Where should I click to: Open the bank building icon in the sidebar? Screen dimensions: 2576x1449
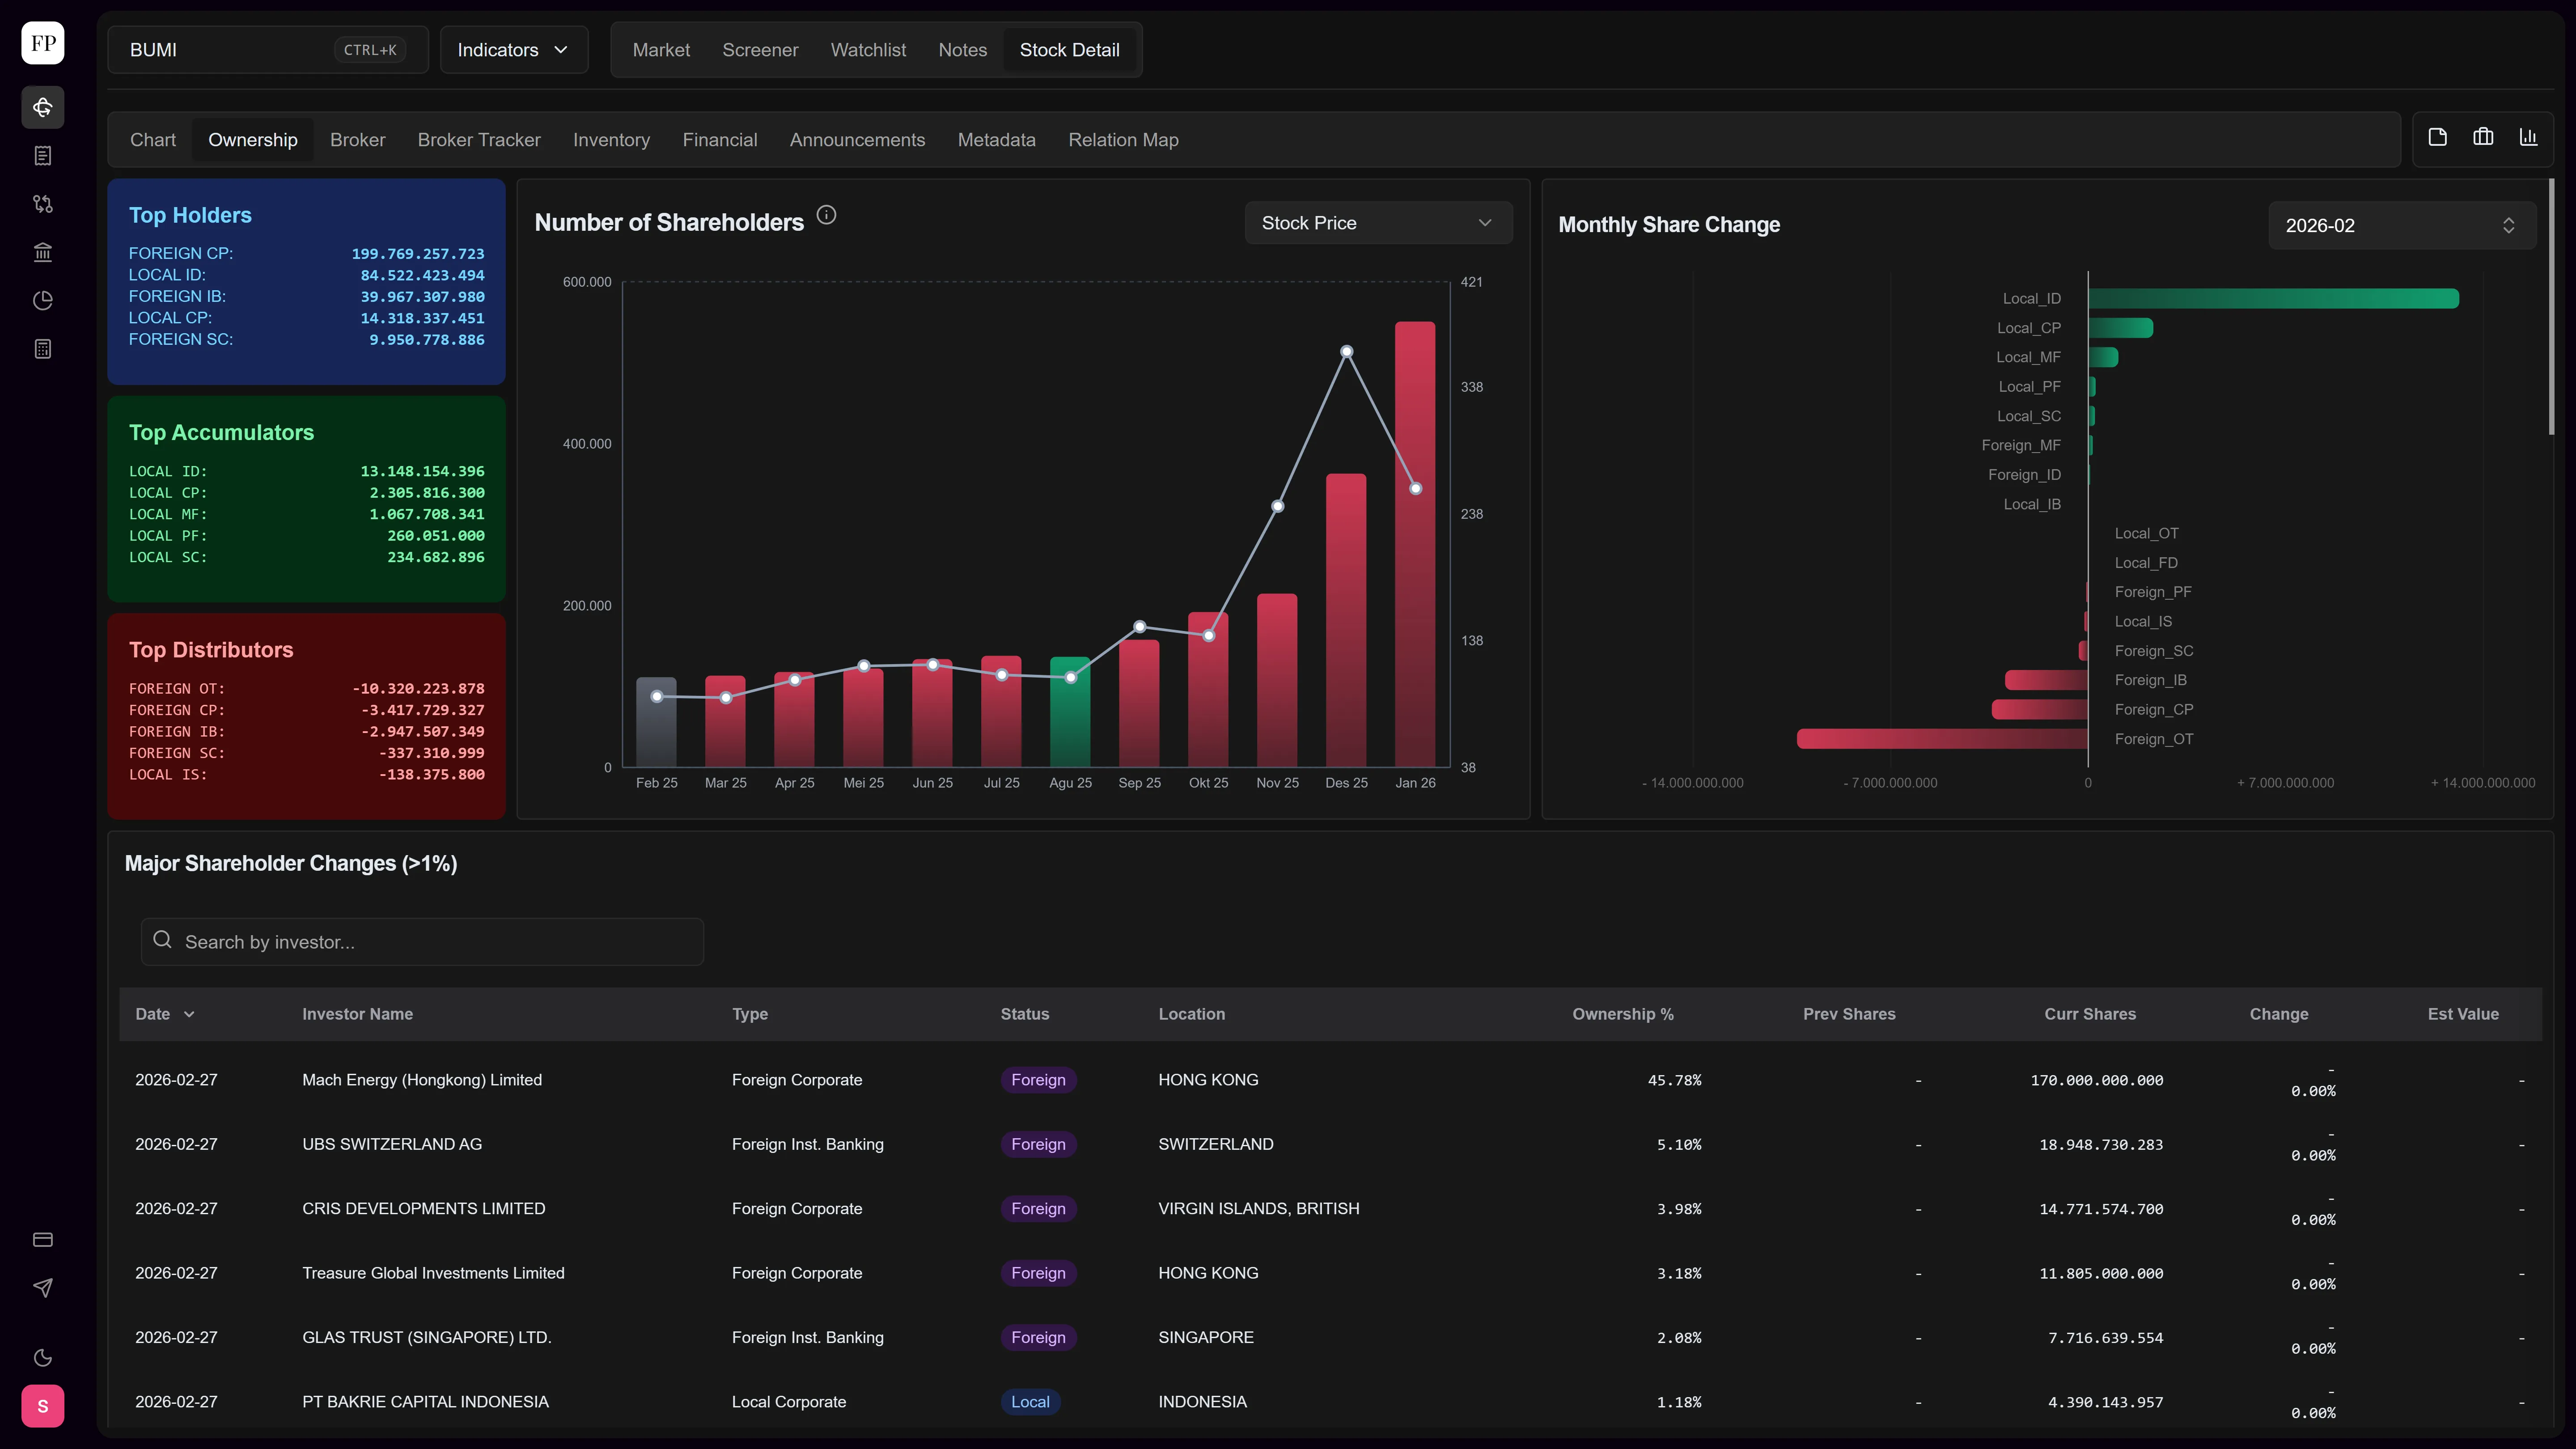click(43, 252)
